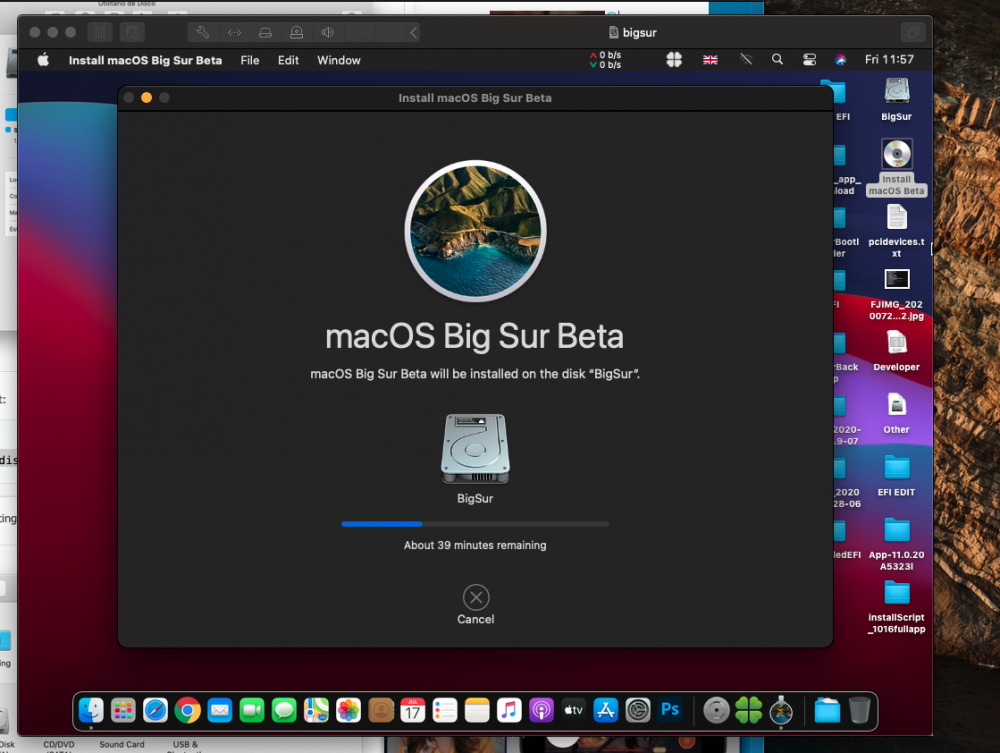Screen dimensions: 1000x753
Task: Open Reminders from the dock
Action: coord(445,710)
